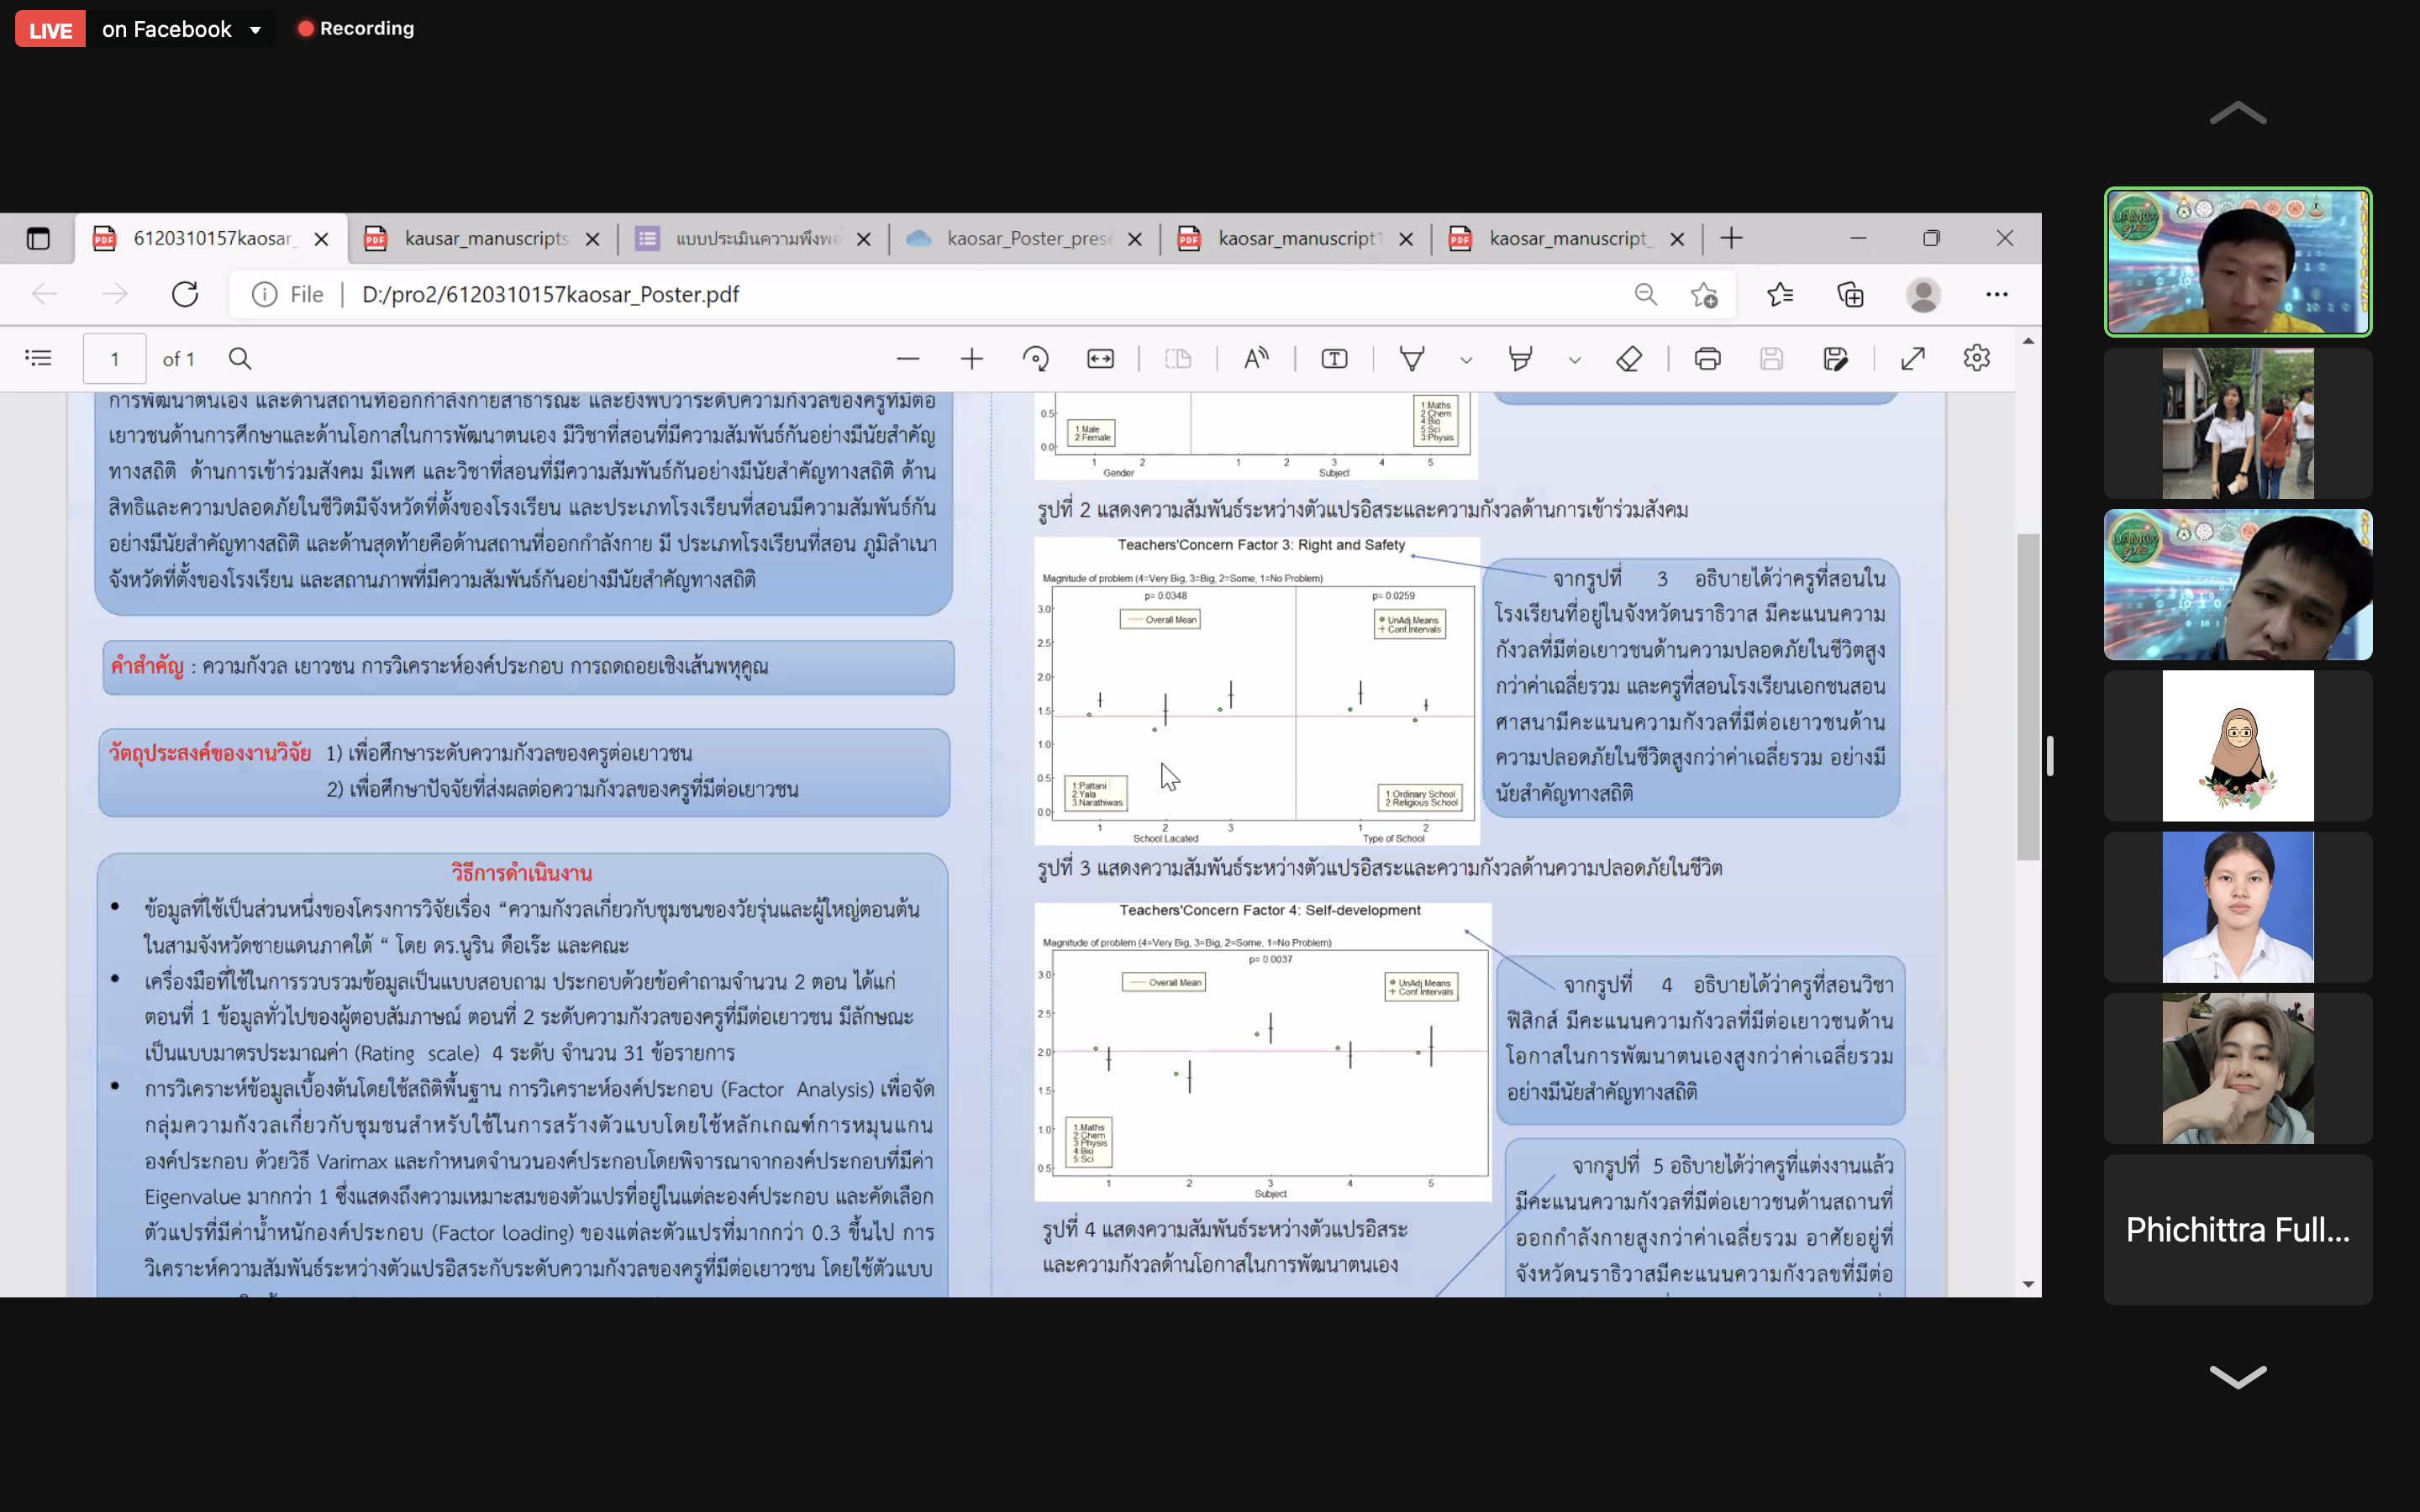Open the browser profile avatar
Viewport: 2420px width, 1512px height.
[x=1922, y=294]
